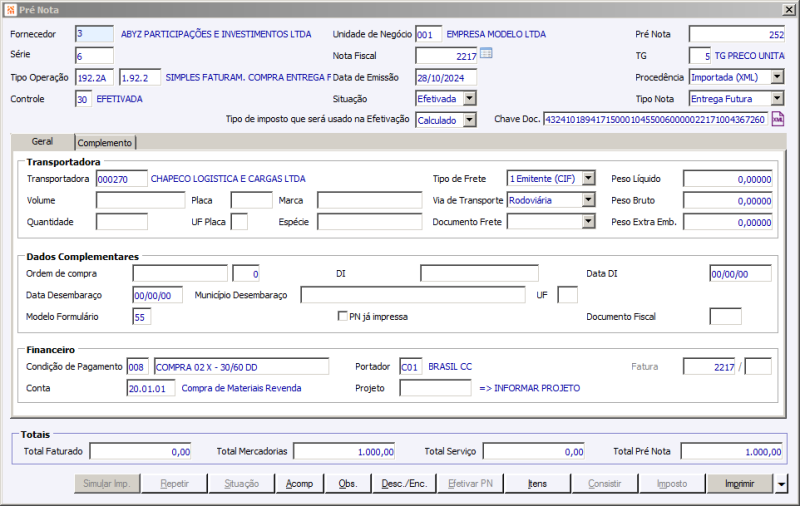Expand the Procedência dropdown
The height and width of the screenshot is (506, 800).
click(777, 77)
